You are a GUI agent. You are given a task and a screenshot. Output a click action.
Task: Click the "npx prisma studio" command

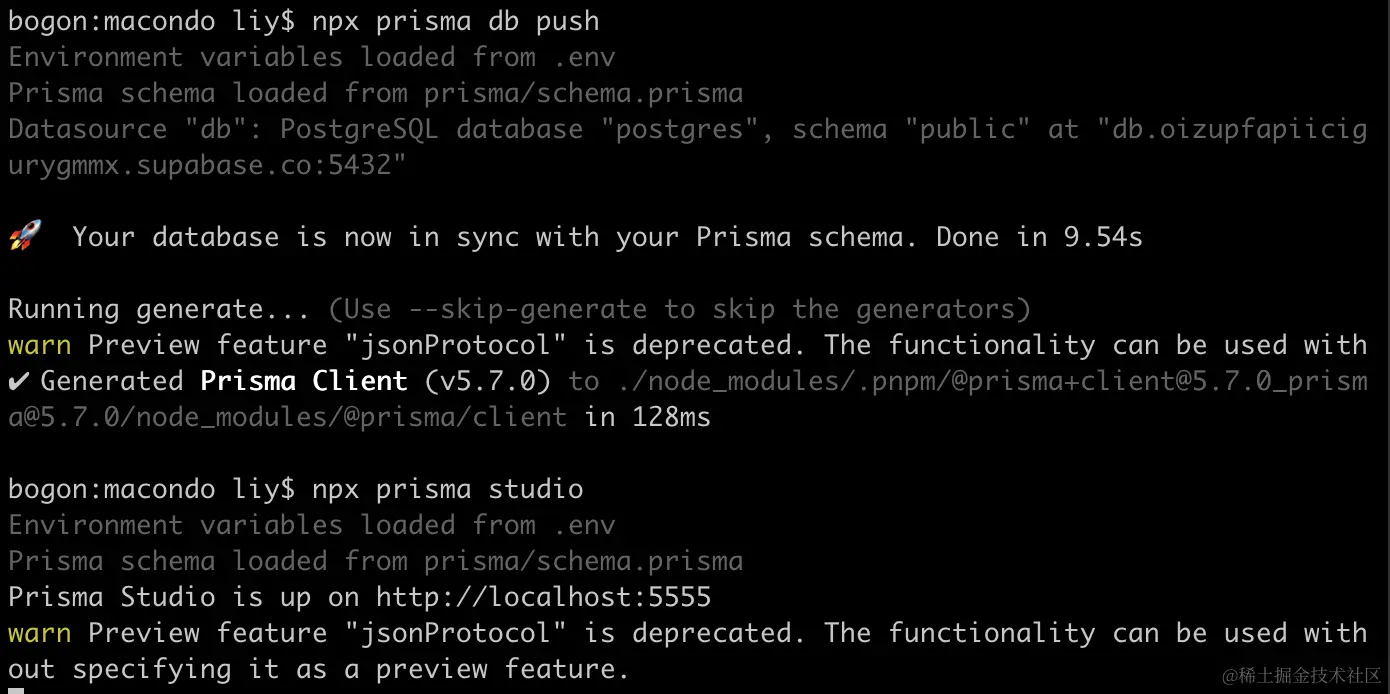[447, 489]
